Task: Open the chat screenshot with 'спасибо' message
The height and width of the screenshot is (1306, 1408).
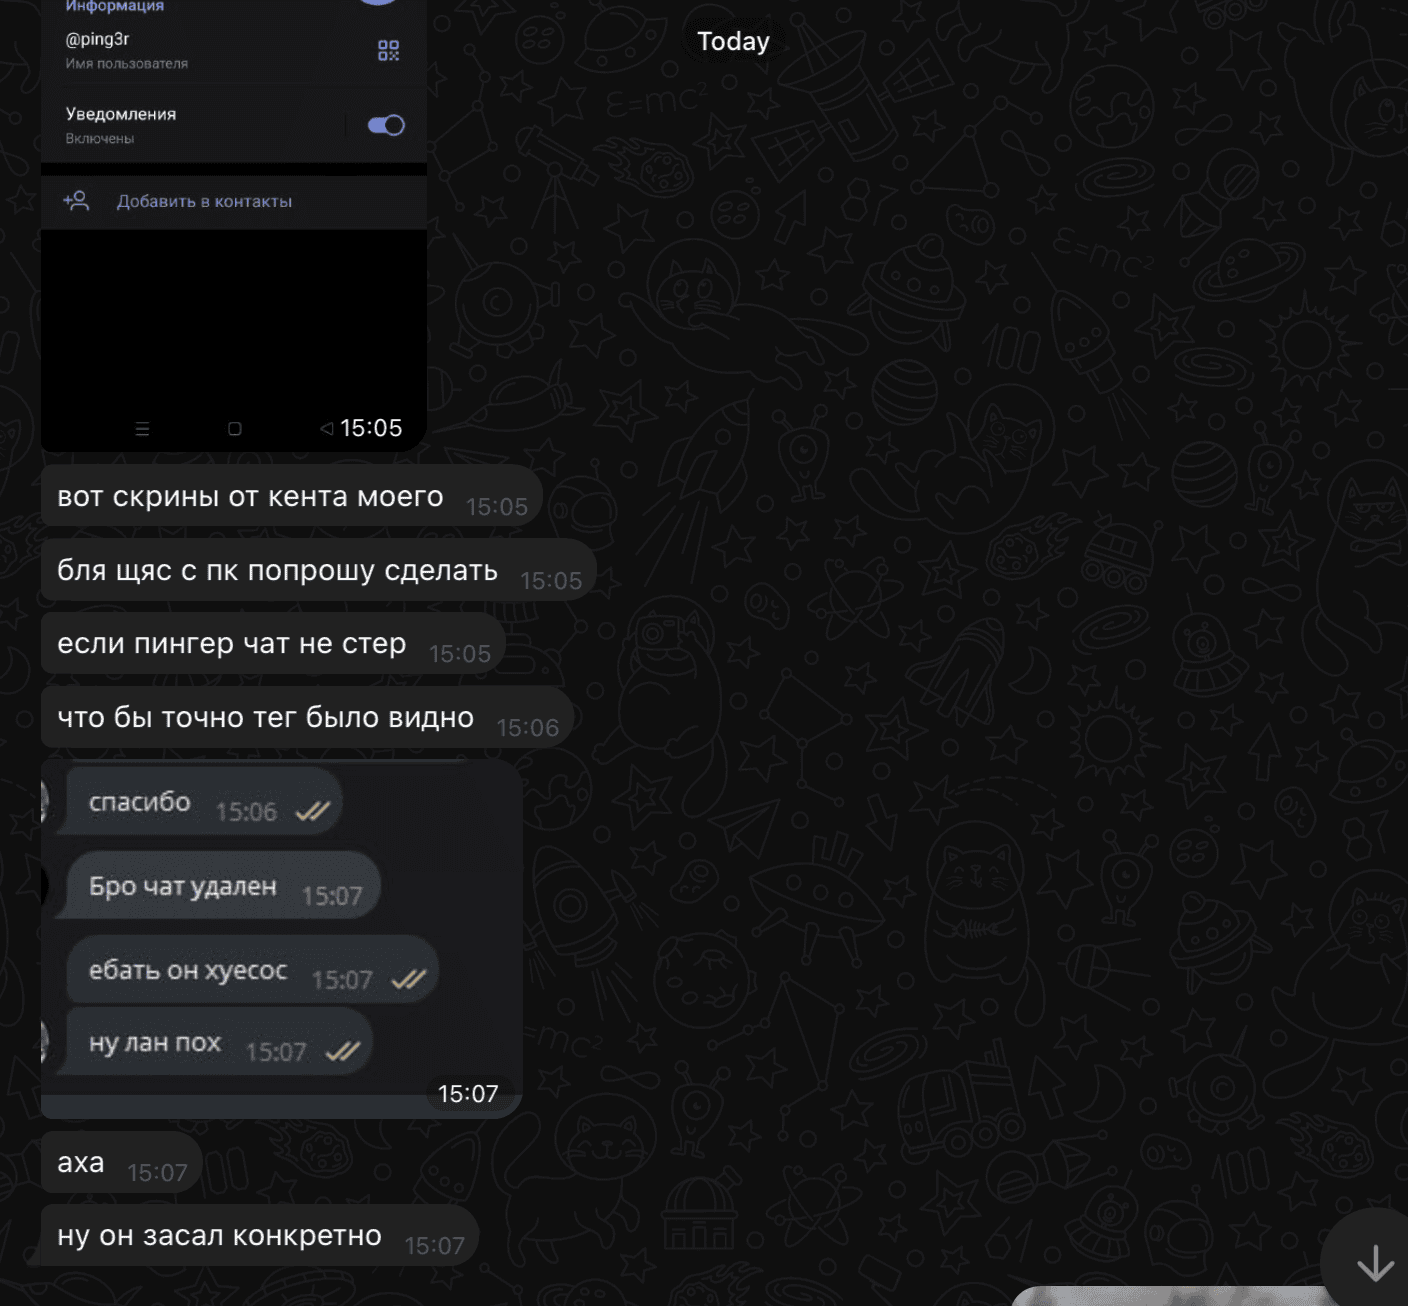Action: pyautogui.click(x=282, y=939)
